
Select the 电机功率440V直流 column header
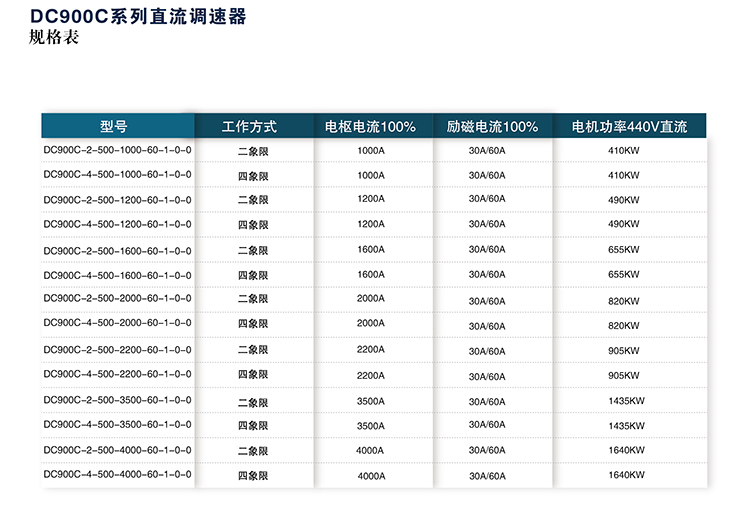629,127
